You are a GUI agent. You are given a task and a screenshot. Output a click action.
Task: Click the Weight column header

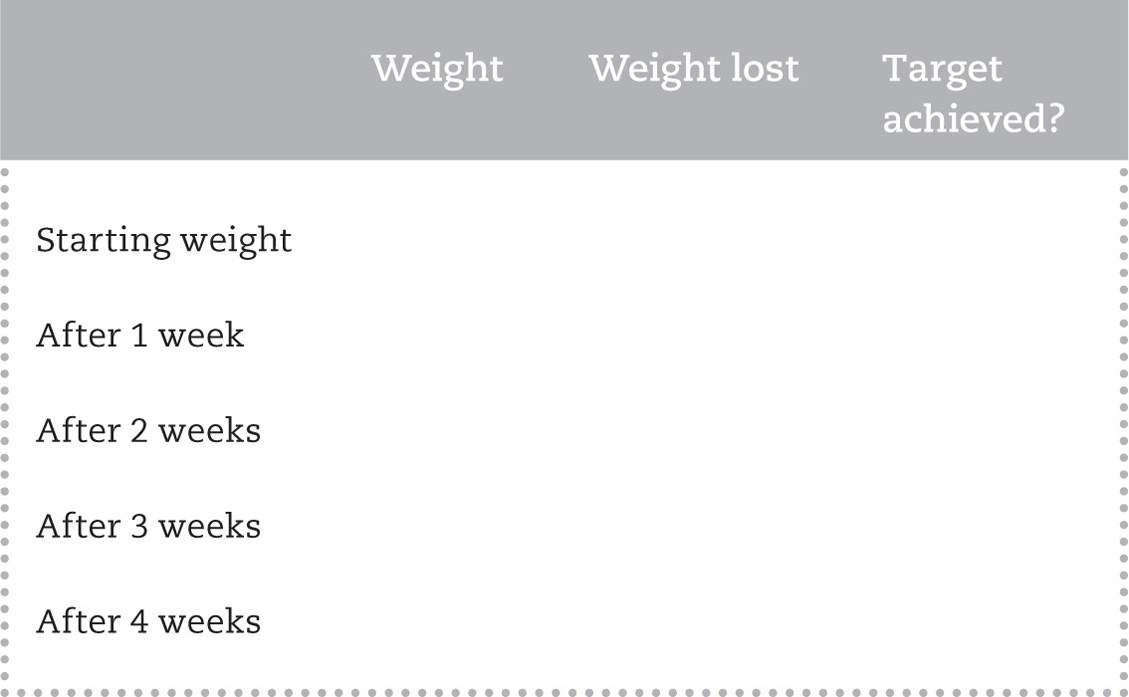[x=437, y=69]
